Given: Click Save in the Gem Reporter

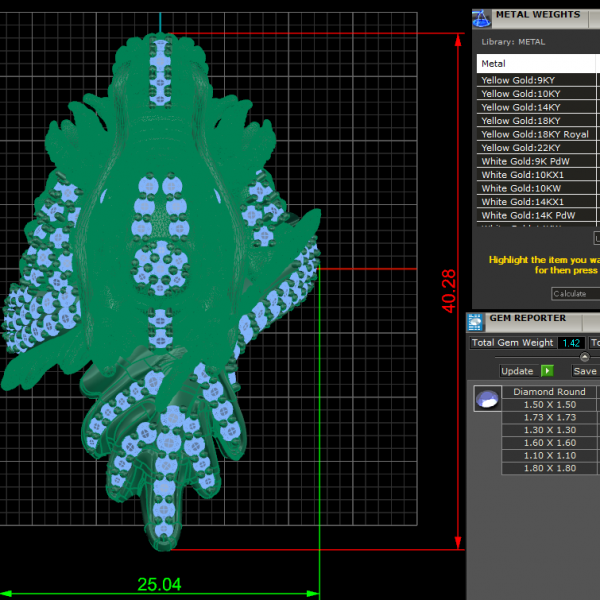Looking at the screenshot, I should [584, 371].
